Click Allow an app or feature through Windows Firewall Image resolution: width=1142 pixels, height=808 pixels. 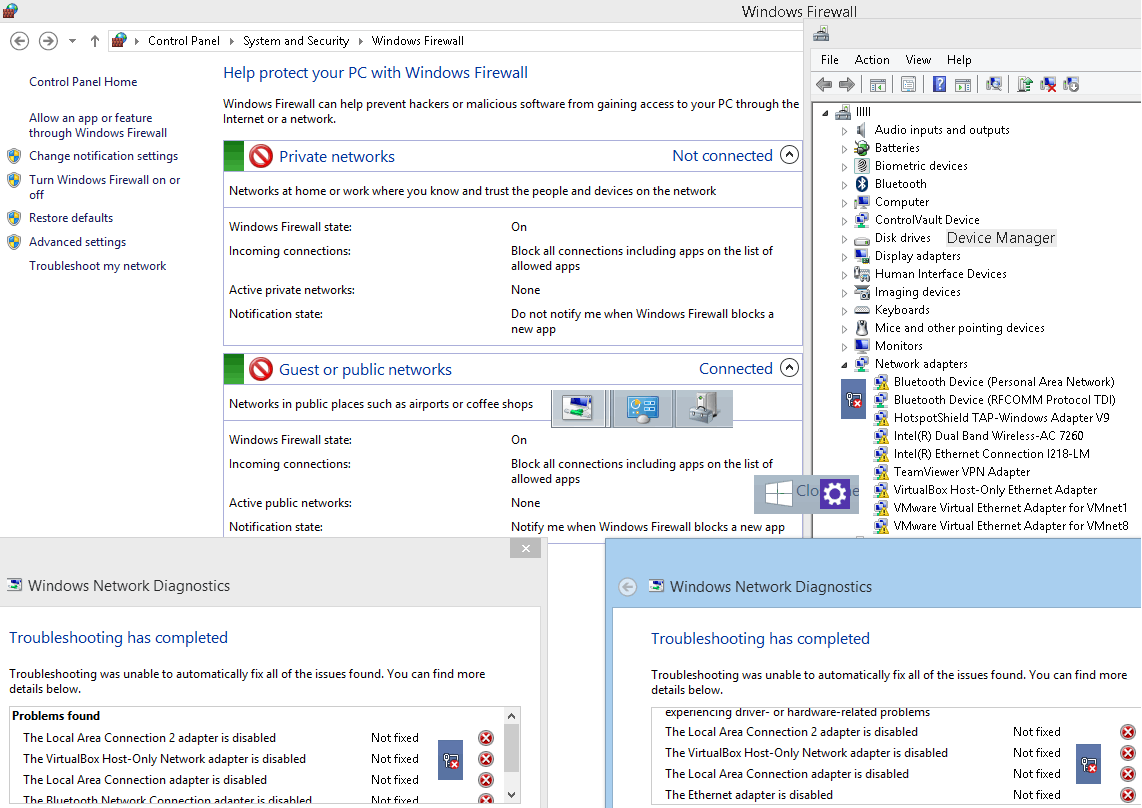tap(98, 125)
